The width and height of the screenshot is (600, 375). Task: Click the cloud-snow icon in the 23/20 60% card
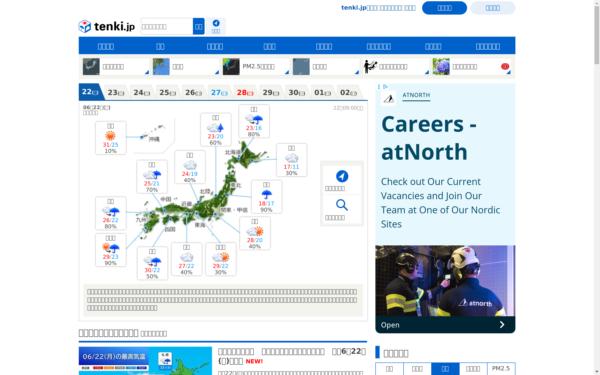[x=215, y=127]
